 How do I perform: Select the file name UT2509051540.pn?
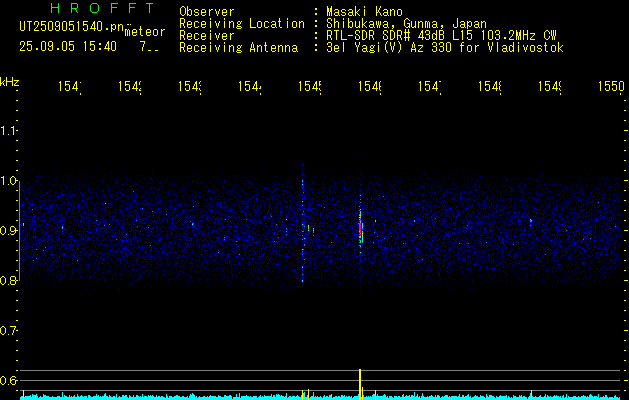(x=72, y=27)
